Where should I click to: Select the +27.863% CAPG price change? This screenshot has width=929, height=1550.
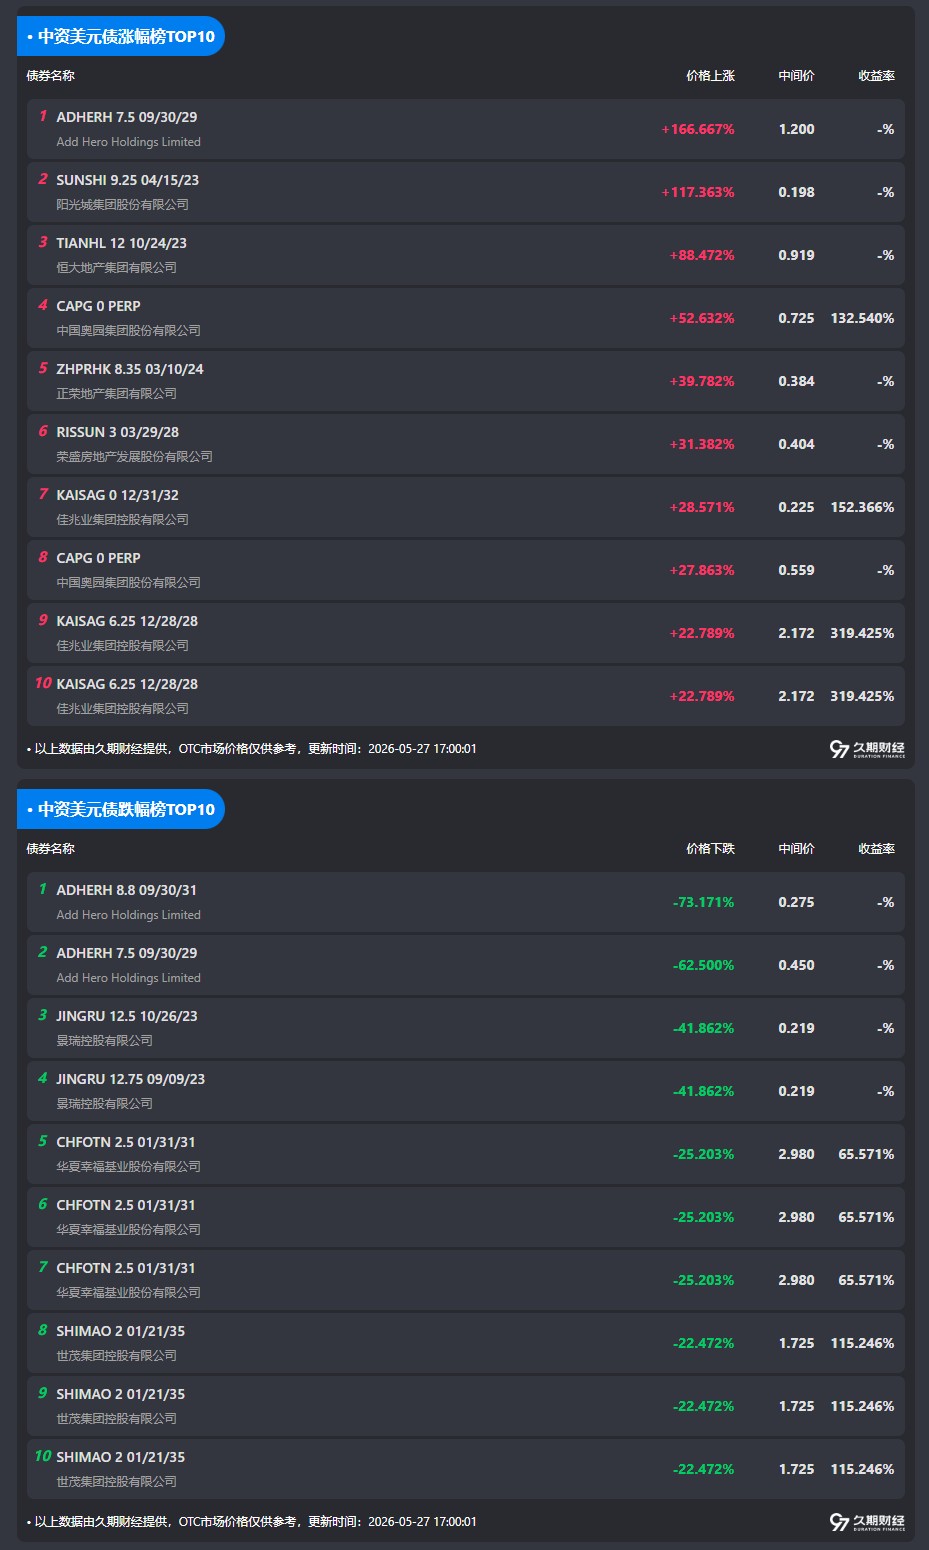pos(702,571)
